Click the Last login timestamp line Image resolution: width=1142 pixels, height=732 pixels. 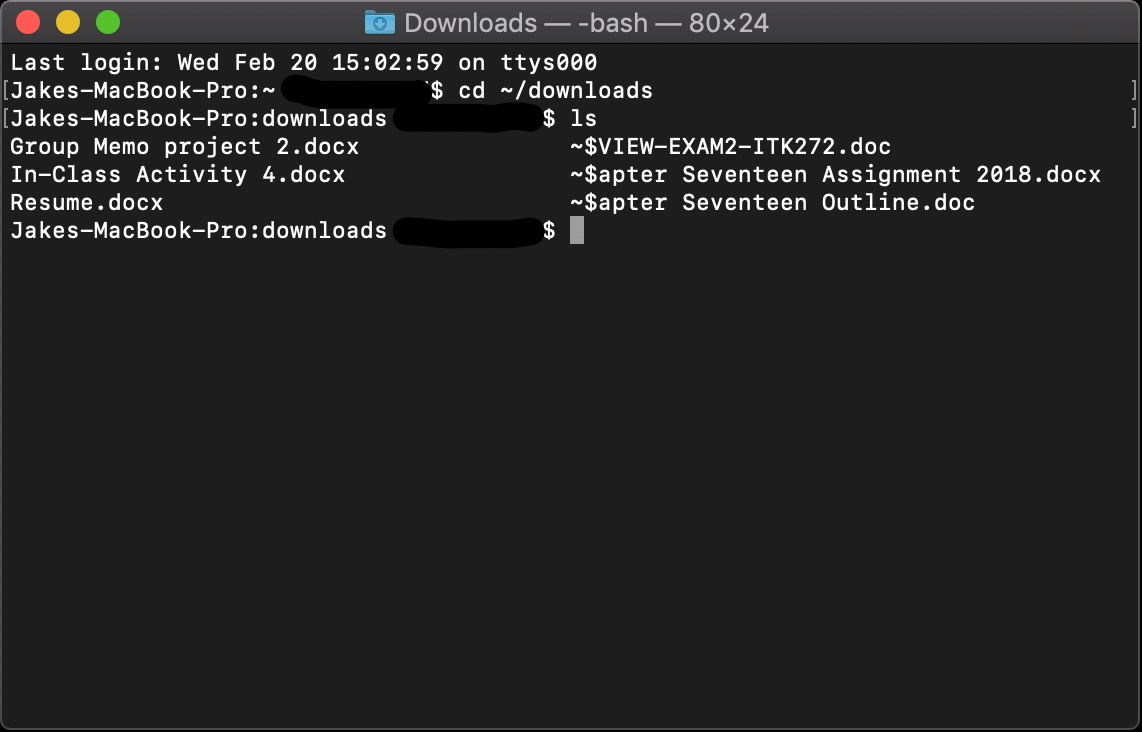click(x=298, y=62)
